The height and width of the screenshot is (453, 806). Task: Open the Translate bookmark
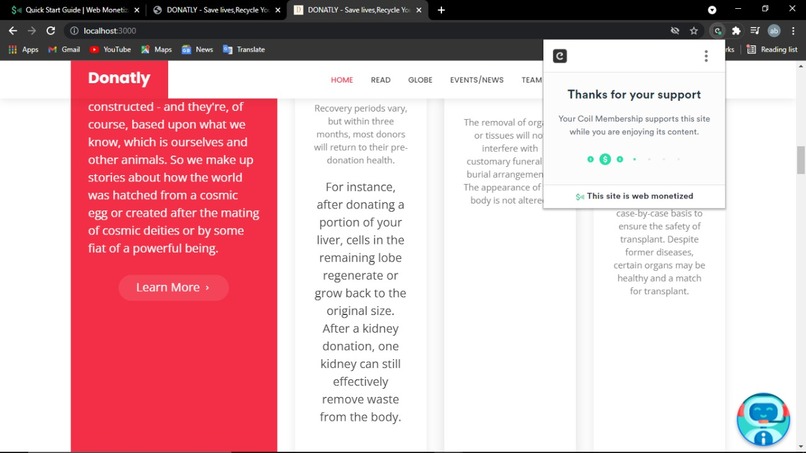tap(244, 49)
